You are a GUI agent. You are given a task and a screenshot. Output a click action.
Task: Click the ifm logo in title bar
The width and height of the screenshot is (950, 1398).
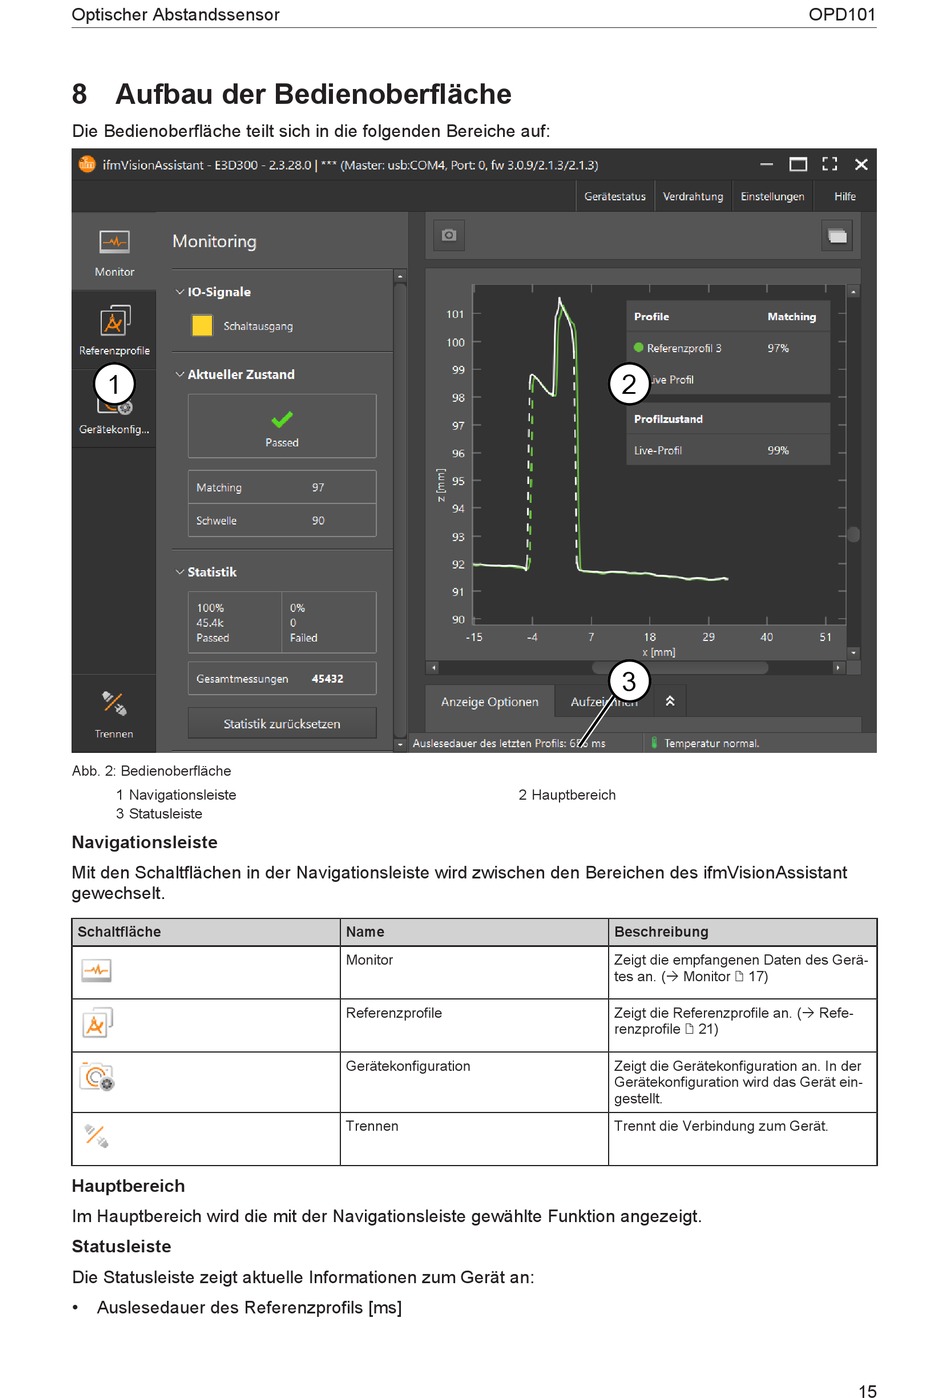pyautogui.click(x=87, y=164)
